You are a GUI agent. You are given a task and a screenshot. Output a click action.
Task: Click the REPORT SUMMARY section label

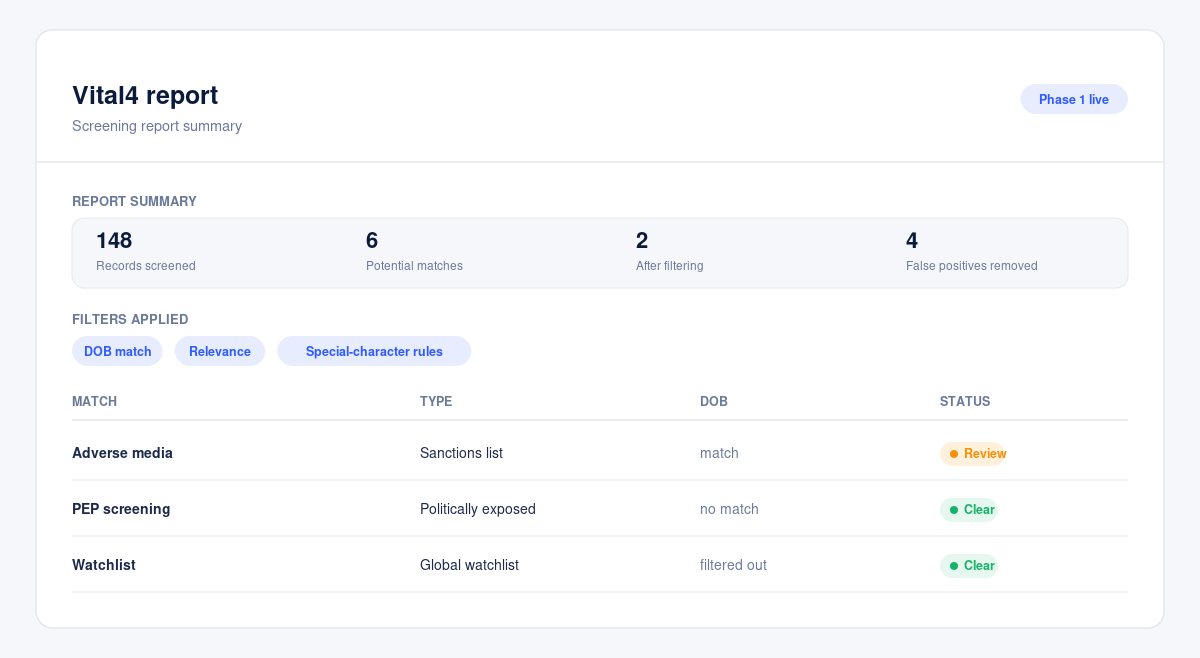tap(134, 201)
